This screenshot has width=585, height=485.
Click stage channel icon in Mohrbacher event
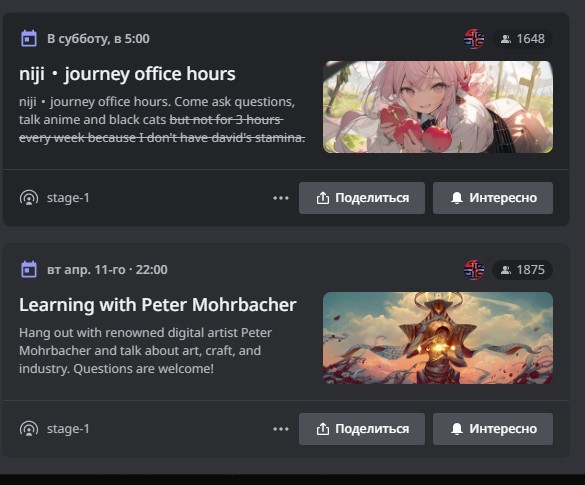click(x=29, y=429)
